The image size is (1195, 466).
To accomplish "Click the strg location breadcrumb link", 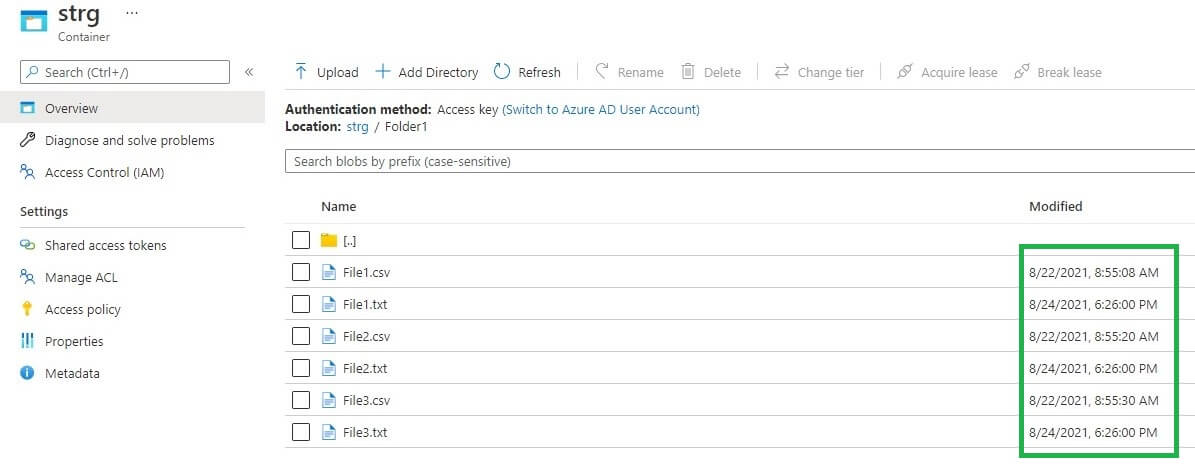I will click(x=357, y=127).
